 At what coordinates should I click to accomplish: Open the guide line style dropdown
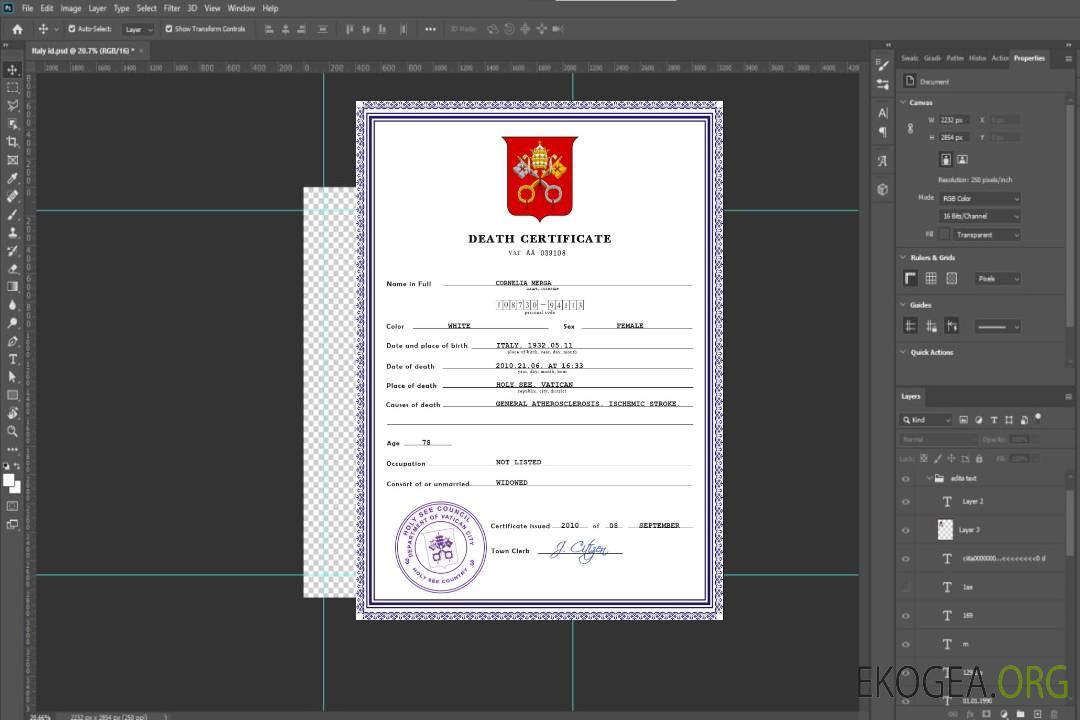pyautogui.click(x=998, y=327)
